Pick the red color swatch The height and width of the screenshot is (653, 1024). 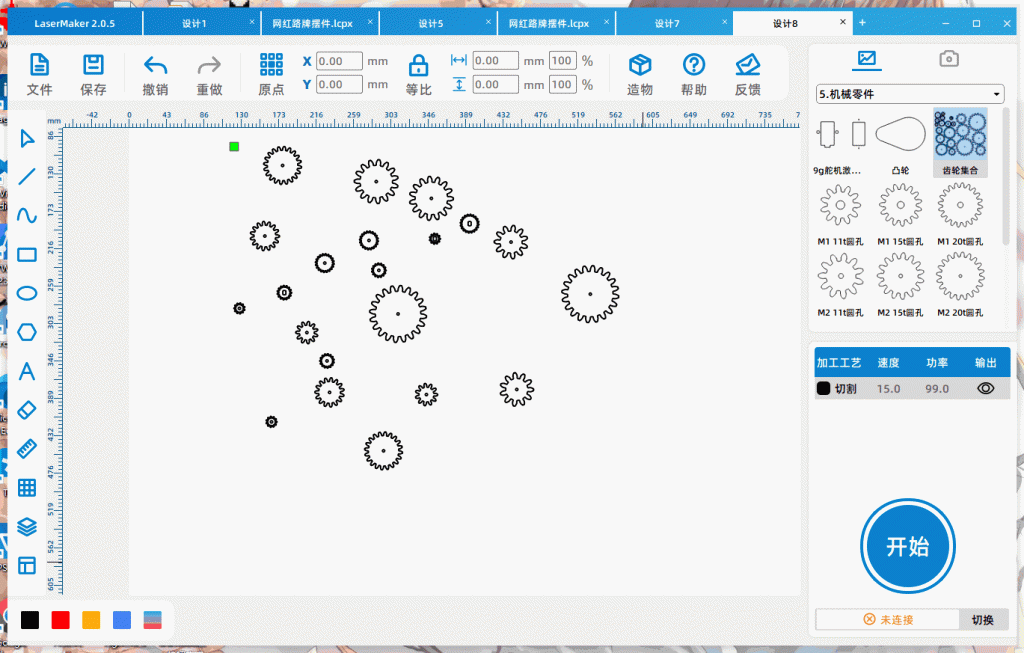[x=61, y=620]
